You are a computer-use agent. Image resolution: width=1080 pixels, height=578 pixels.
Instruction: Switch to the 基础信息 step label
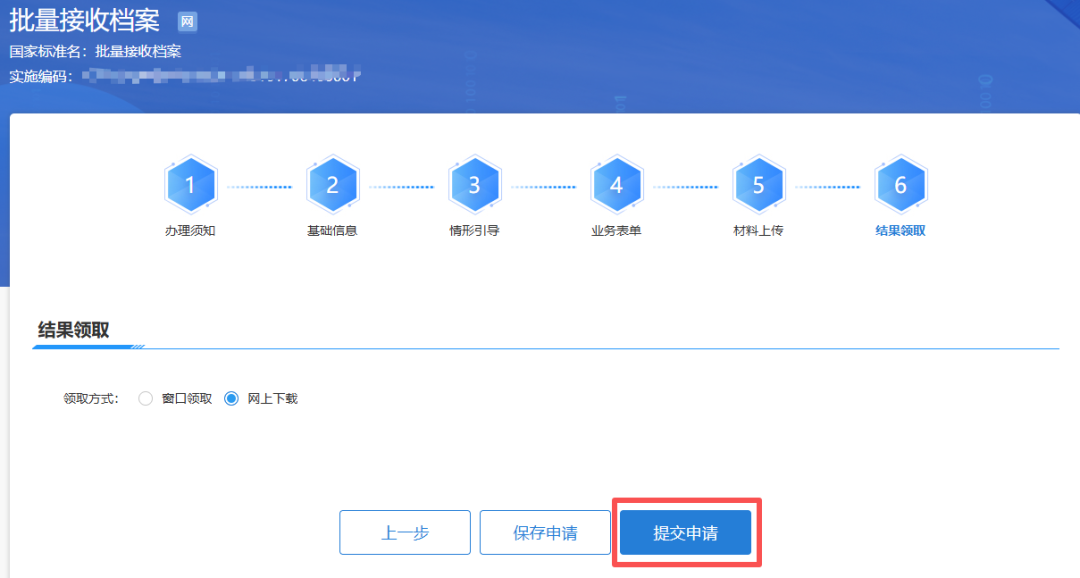[x=332, y=230]
